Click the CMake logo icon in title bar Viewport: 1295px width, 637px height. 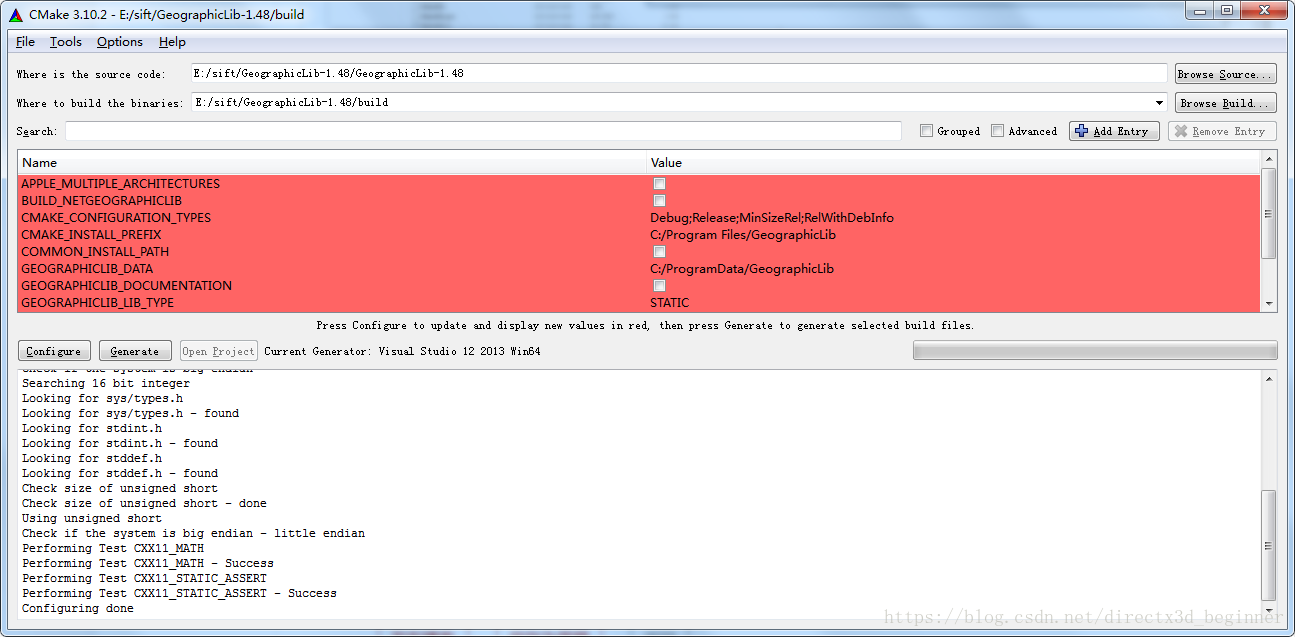tap(15, 15)
